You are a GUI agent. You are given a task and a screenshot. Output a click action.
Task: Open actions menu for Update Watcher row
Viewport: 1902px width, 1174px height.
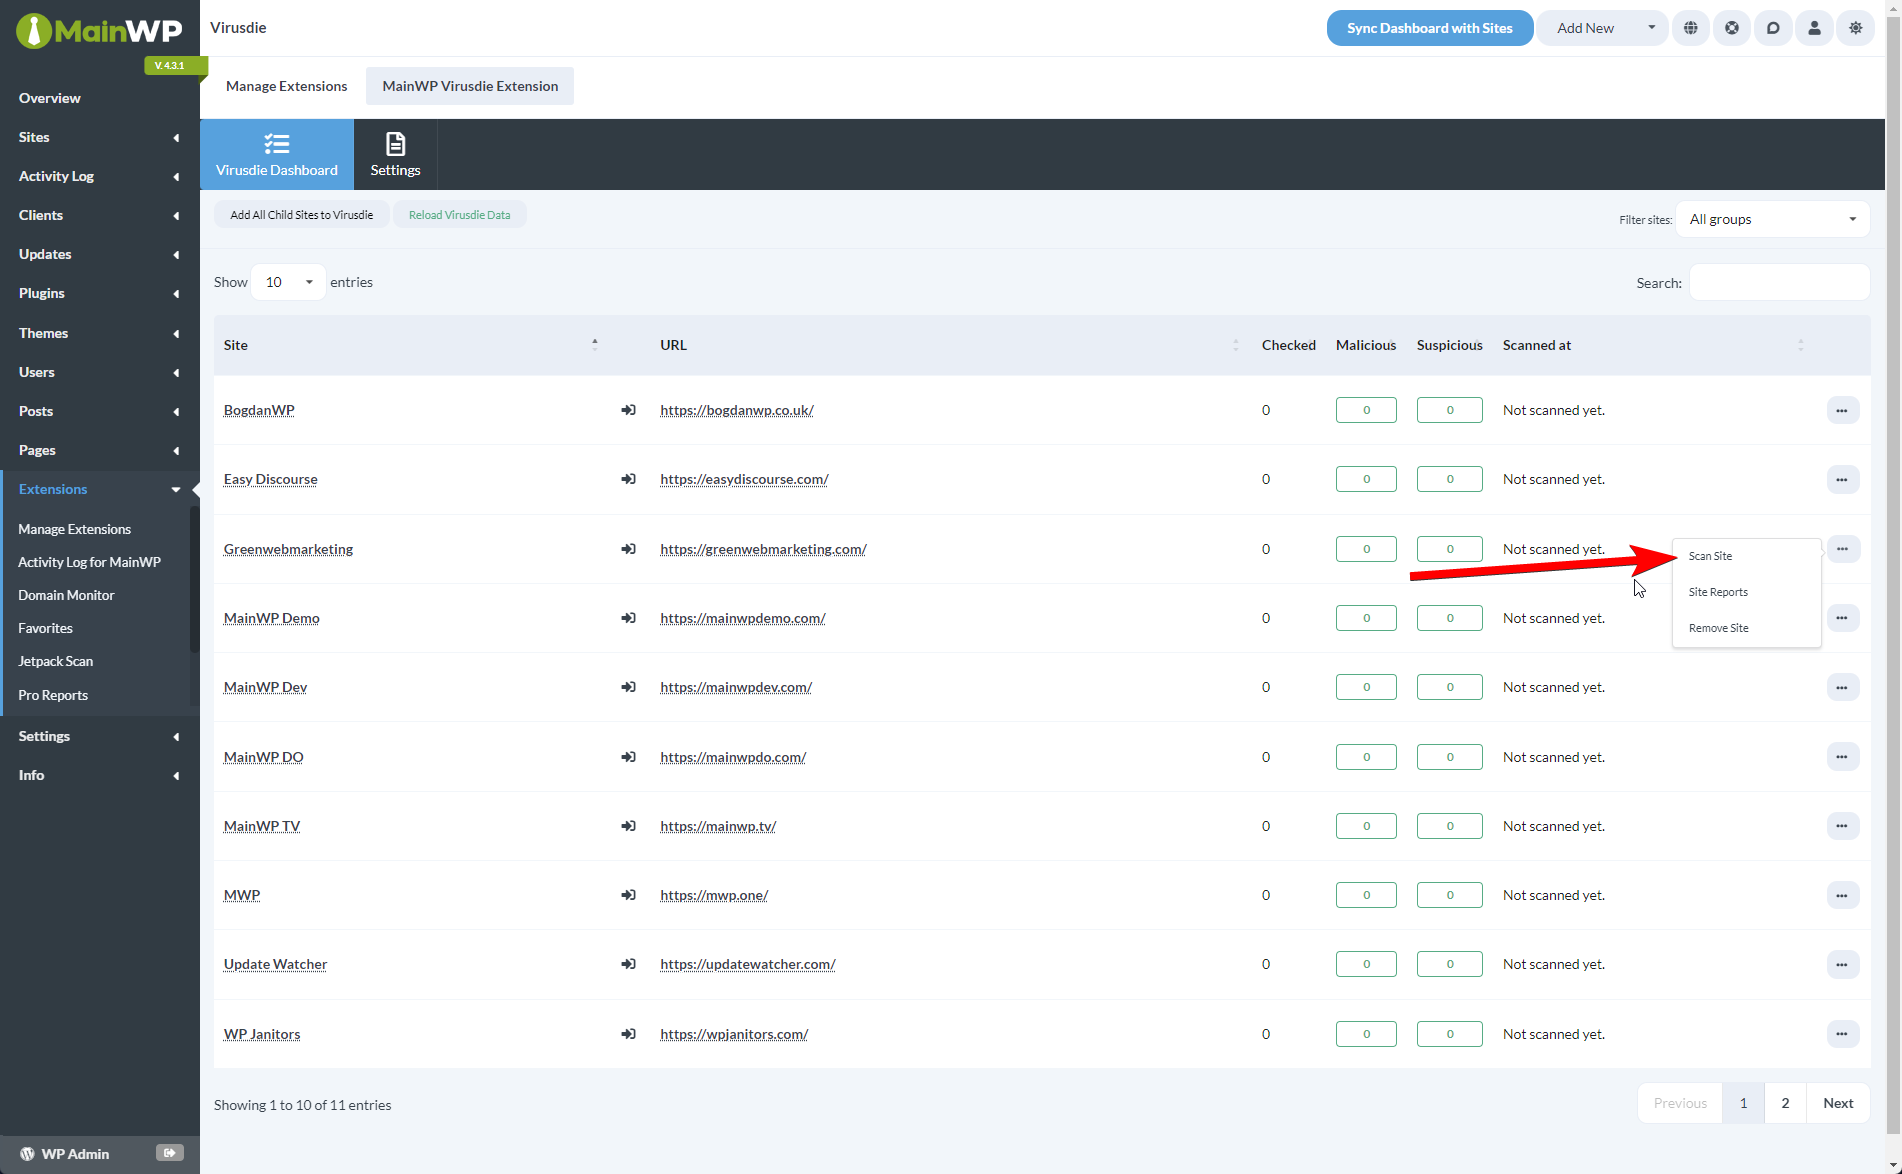(1842, 964)
